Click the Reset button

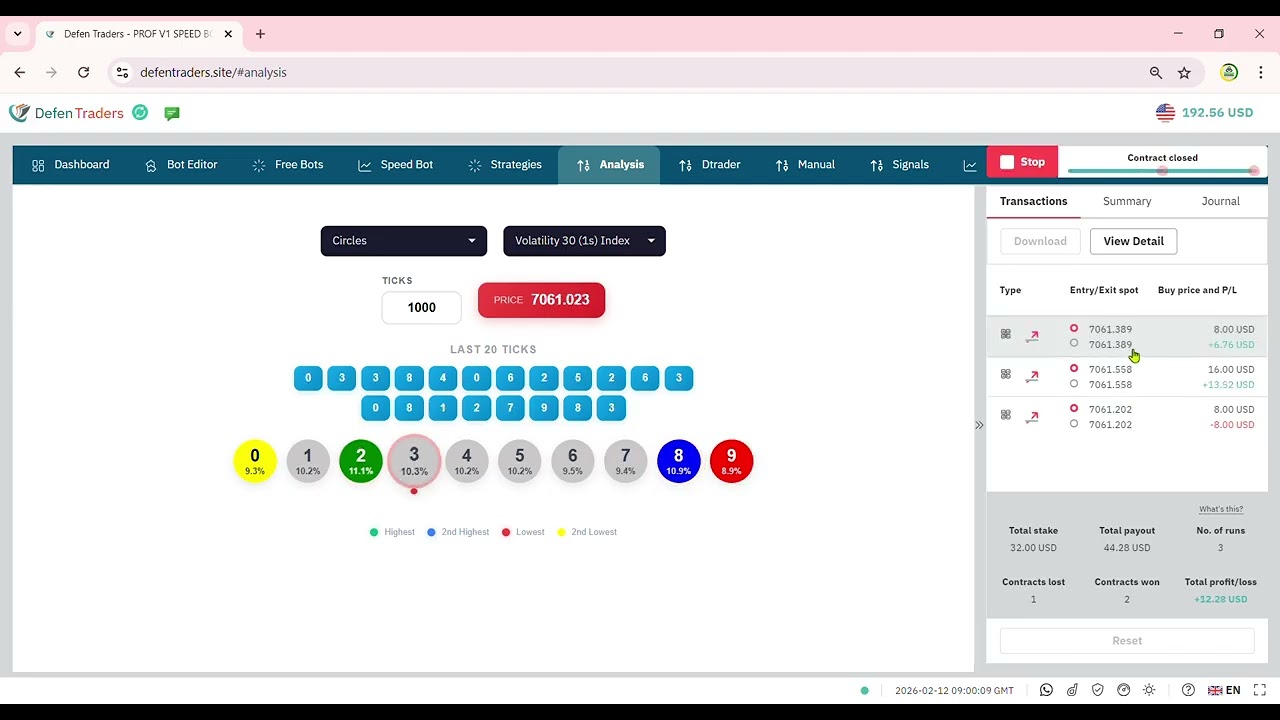[x=1127, y=641]
